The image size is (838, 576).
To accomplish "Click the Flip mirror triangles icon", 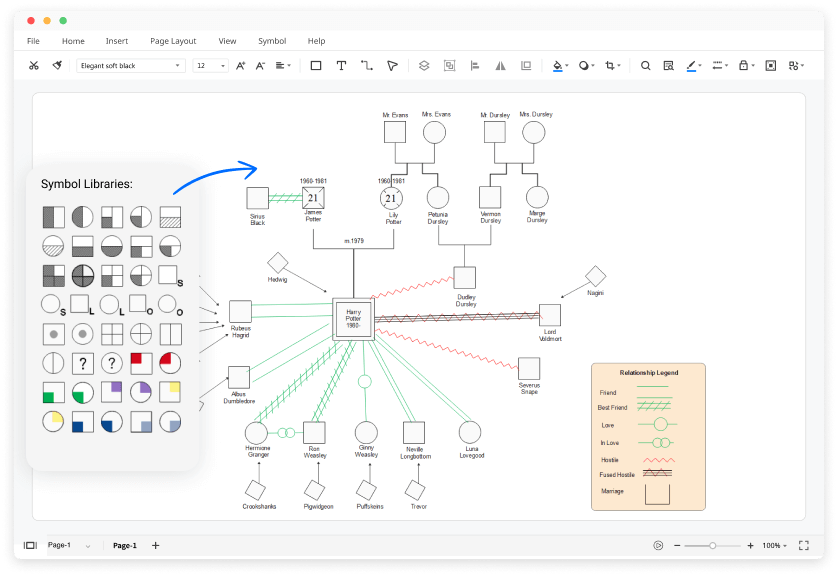I will 500,66.
